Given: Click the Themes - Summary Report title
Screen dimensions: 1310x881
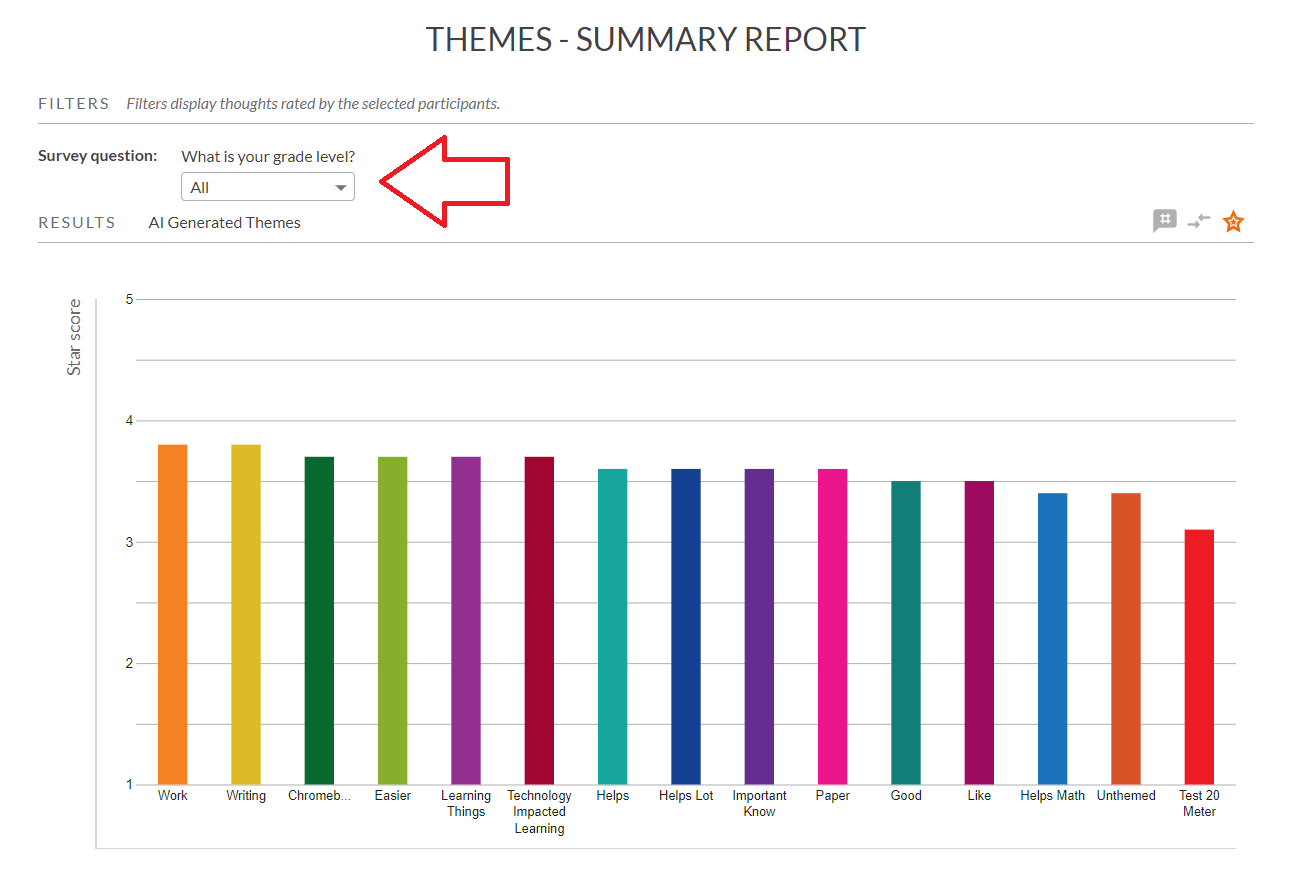Looking at the screenshot, I should 646,39.
